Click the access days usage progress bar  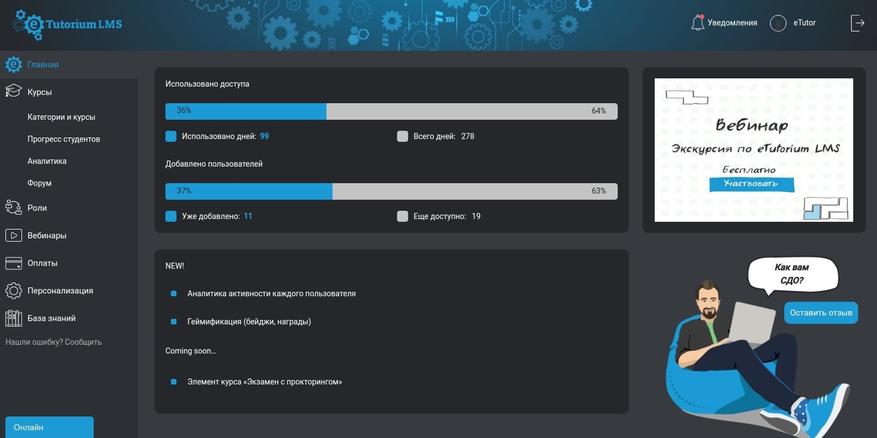[391, 111]
